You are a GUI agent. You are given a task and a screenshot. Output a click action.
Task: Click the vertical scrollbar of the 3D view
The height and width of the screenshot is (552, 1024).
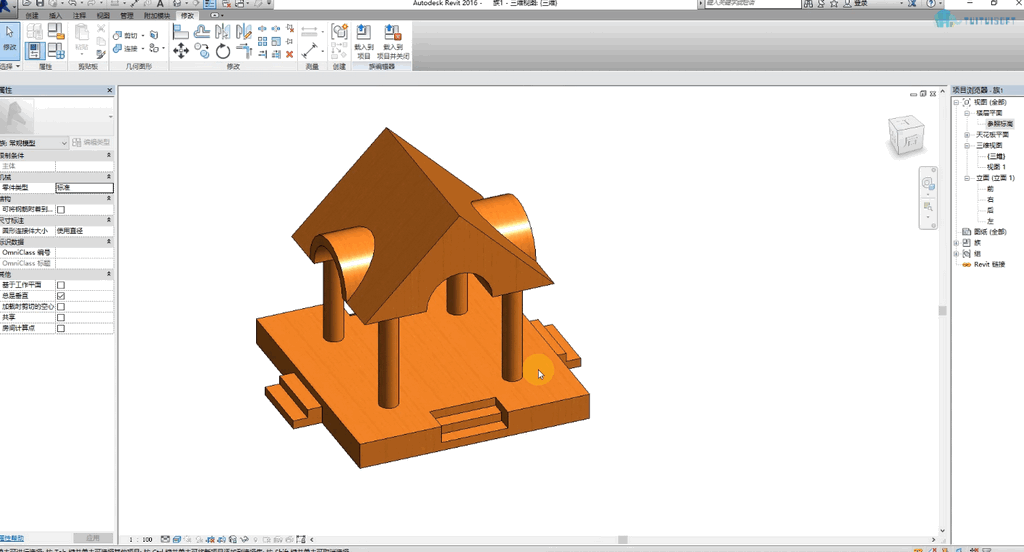(942, 311)
